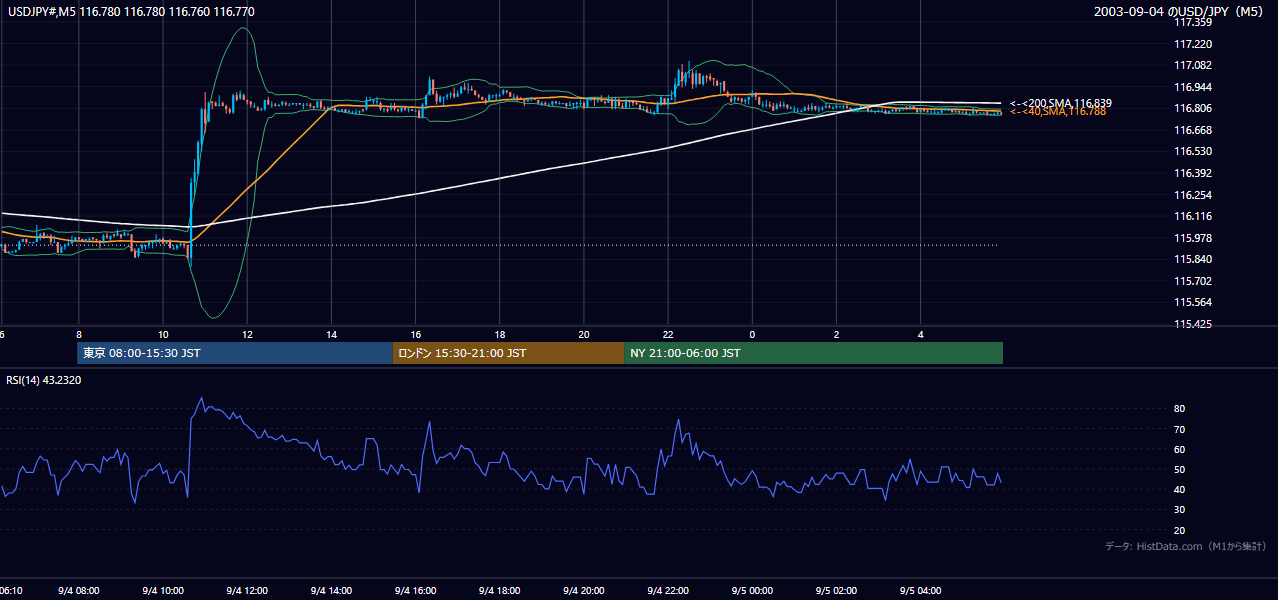
Task: Select the 200 SMA 116.839 label
Action: (1060, 103)
